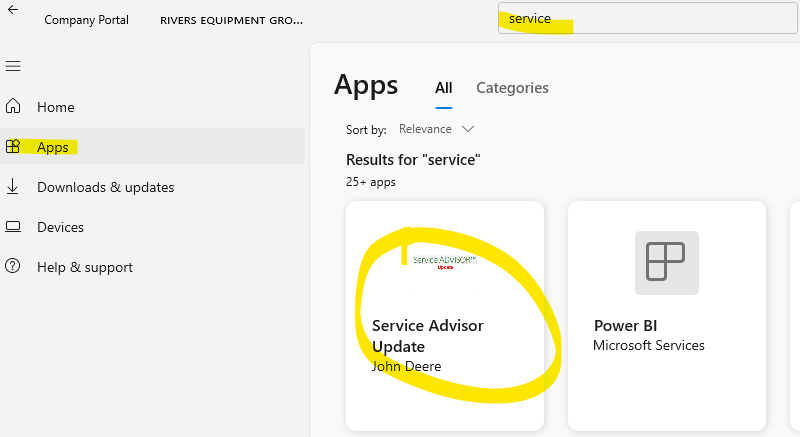Viewport: 800px width, 437px height.
Task: Click the John Deere publisher text
Action: coord(406,366)
